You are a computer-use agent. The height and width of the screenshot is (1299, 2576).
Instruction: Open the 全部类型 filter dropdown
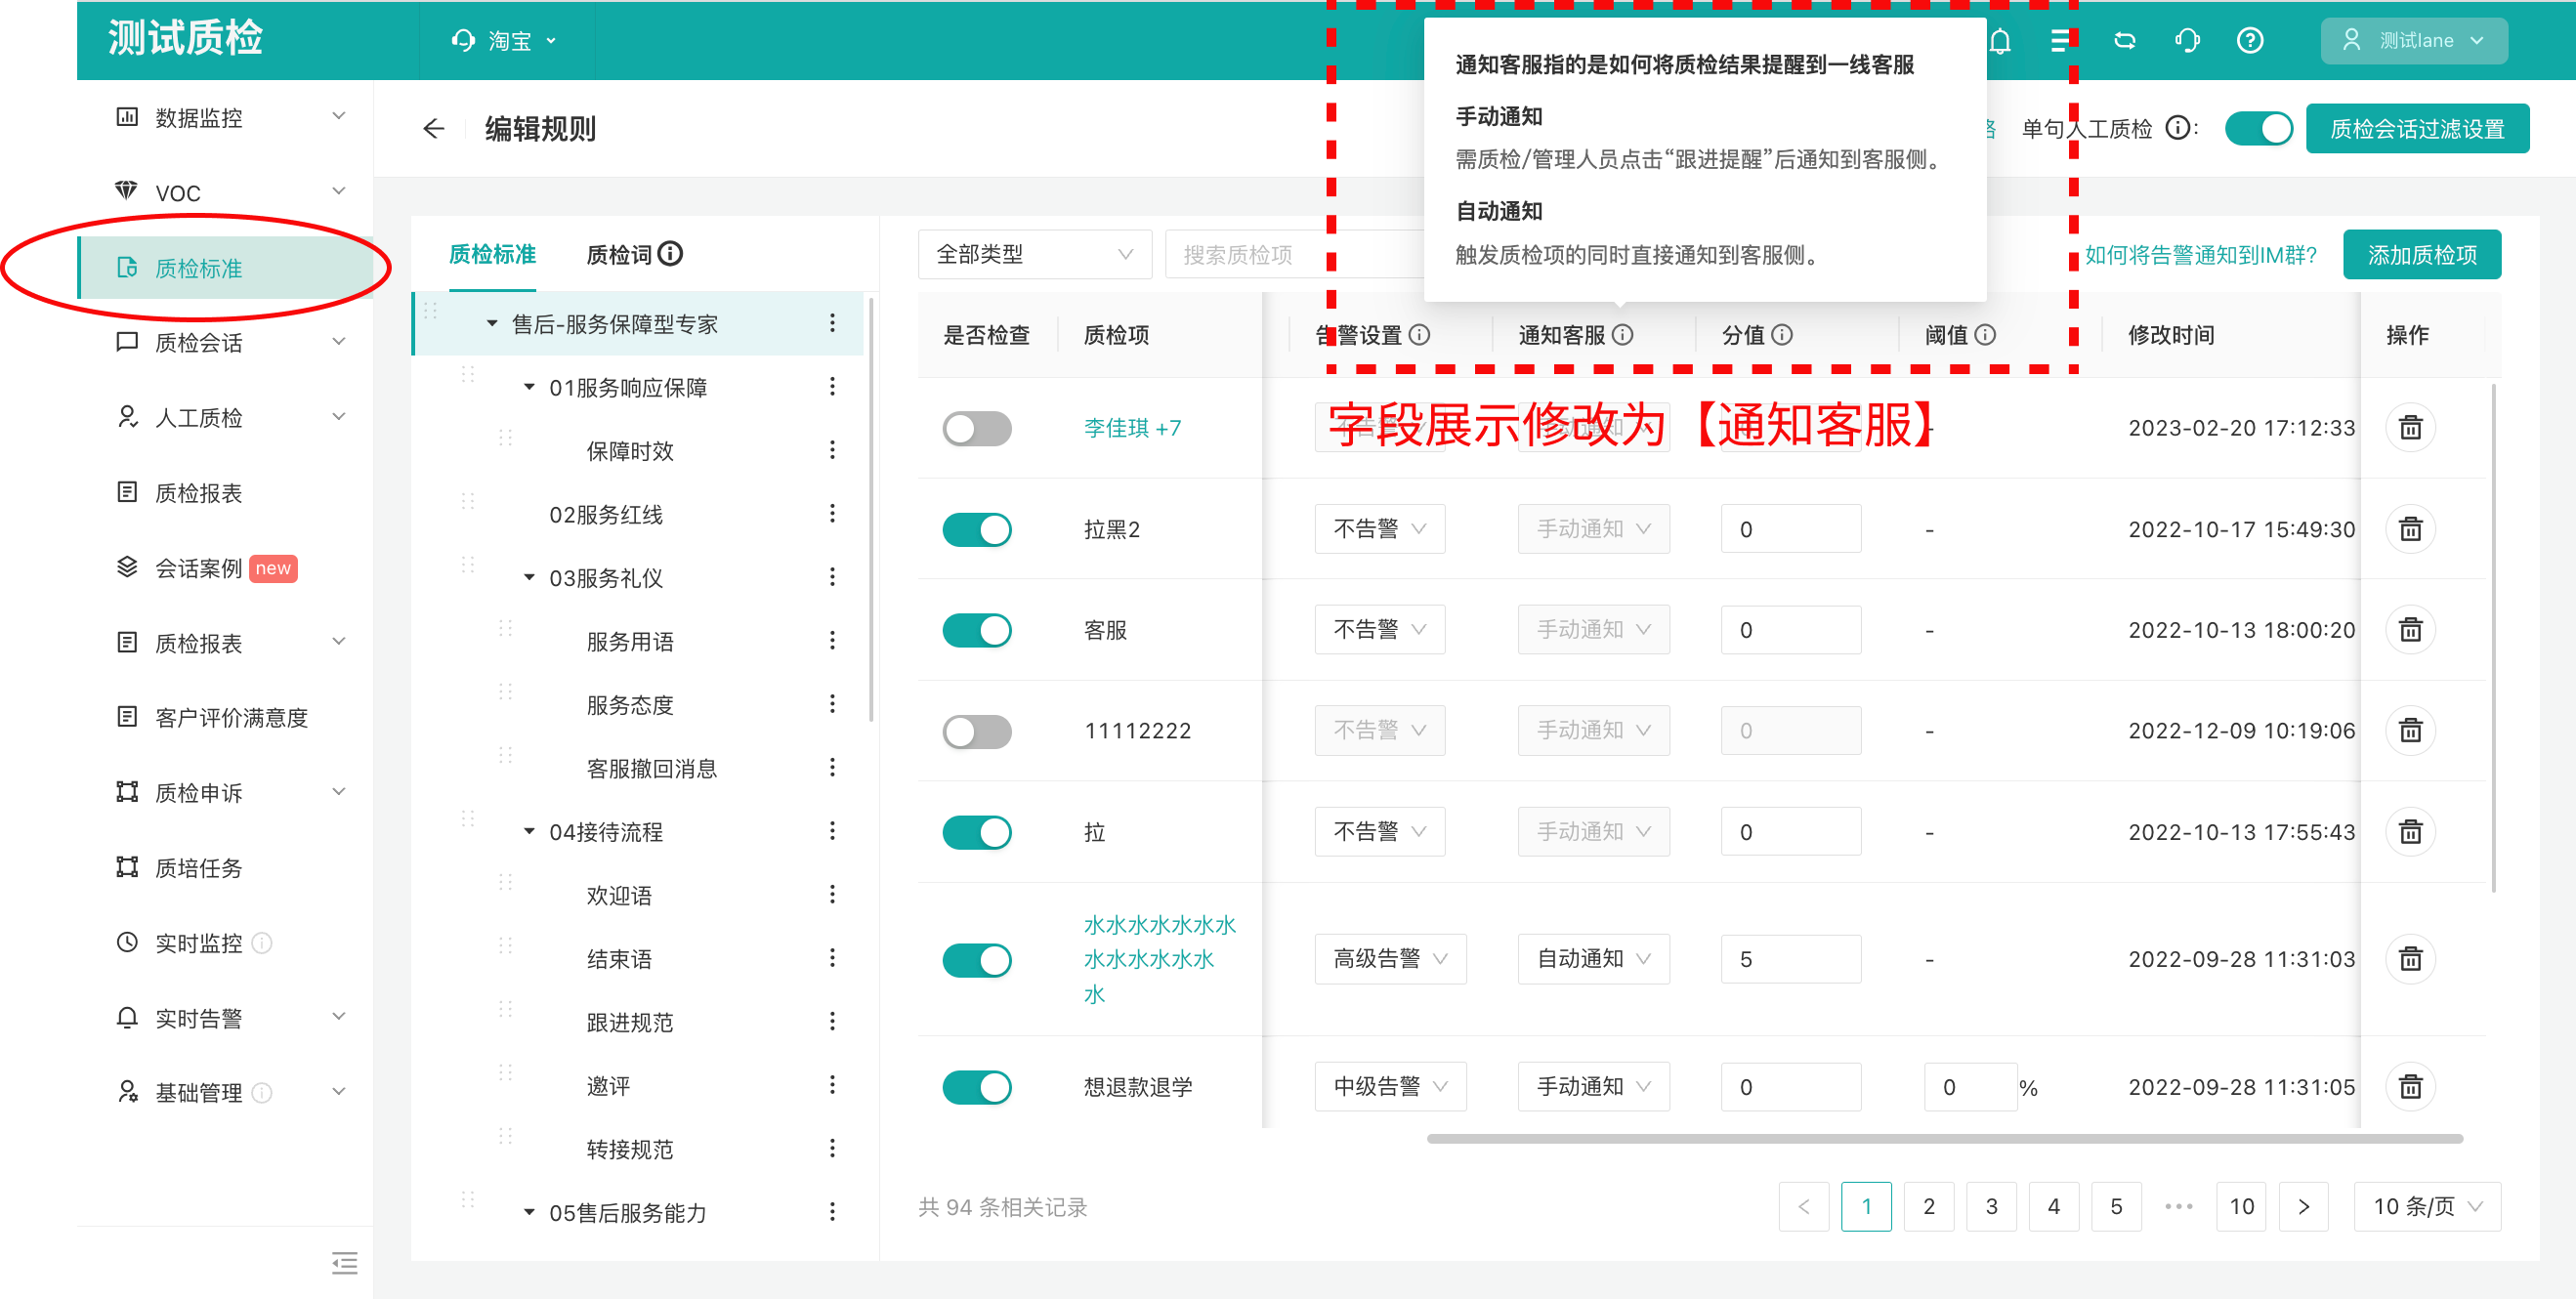(x=1034, y=254)
